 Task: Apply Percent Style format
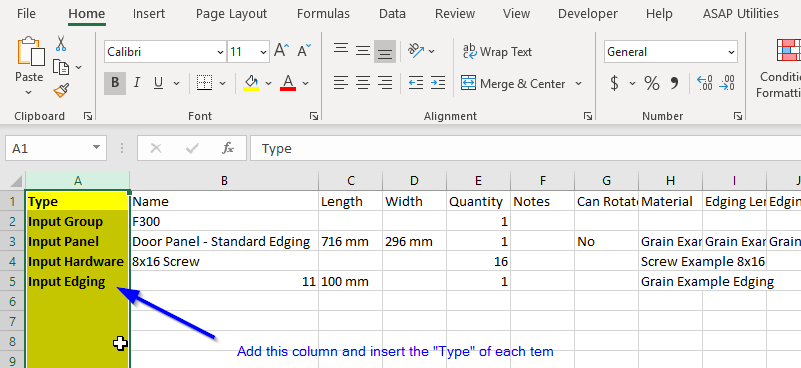click(x=651, y=83)
